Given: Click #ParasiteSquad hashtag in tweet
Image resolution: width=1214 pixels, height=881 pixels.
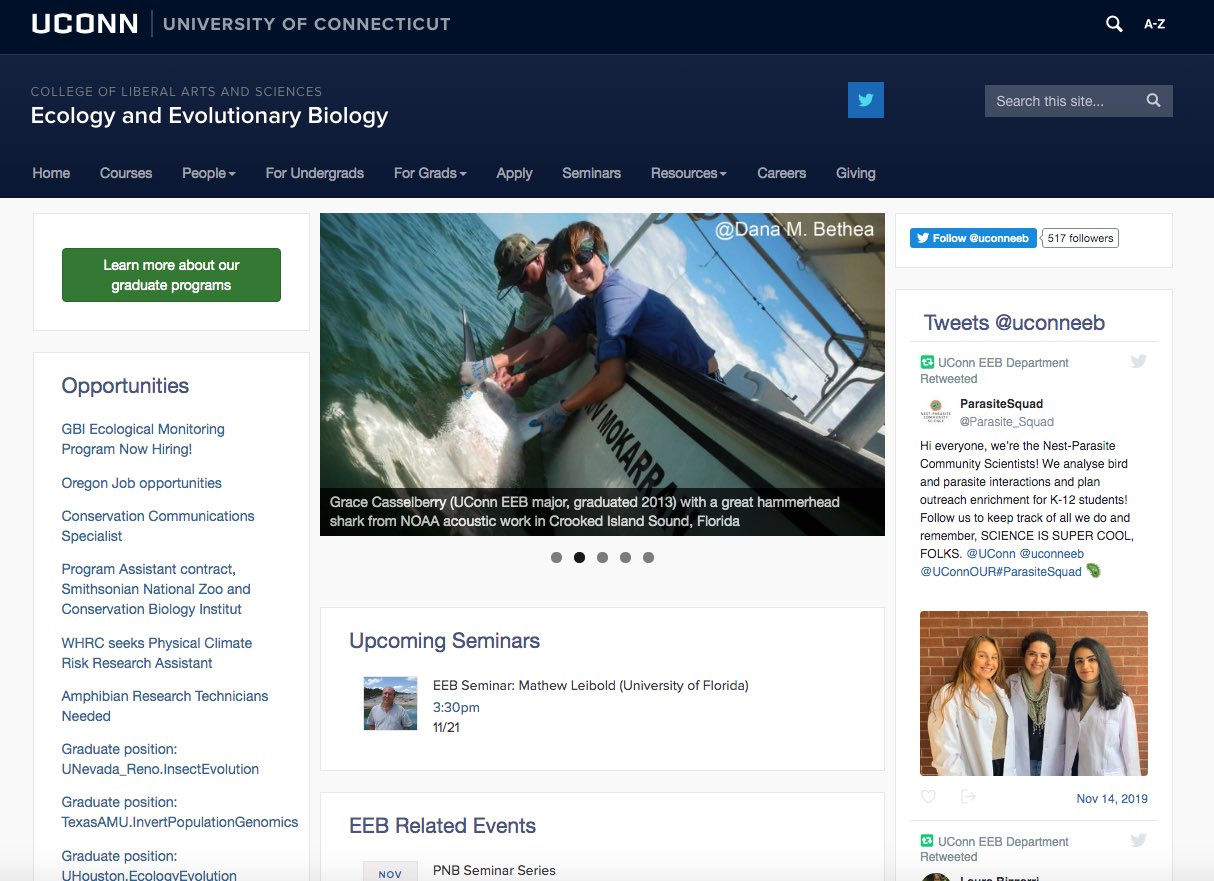Looking at the screenshot, I should tap(1040, 571).
